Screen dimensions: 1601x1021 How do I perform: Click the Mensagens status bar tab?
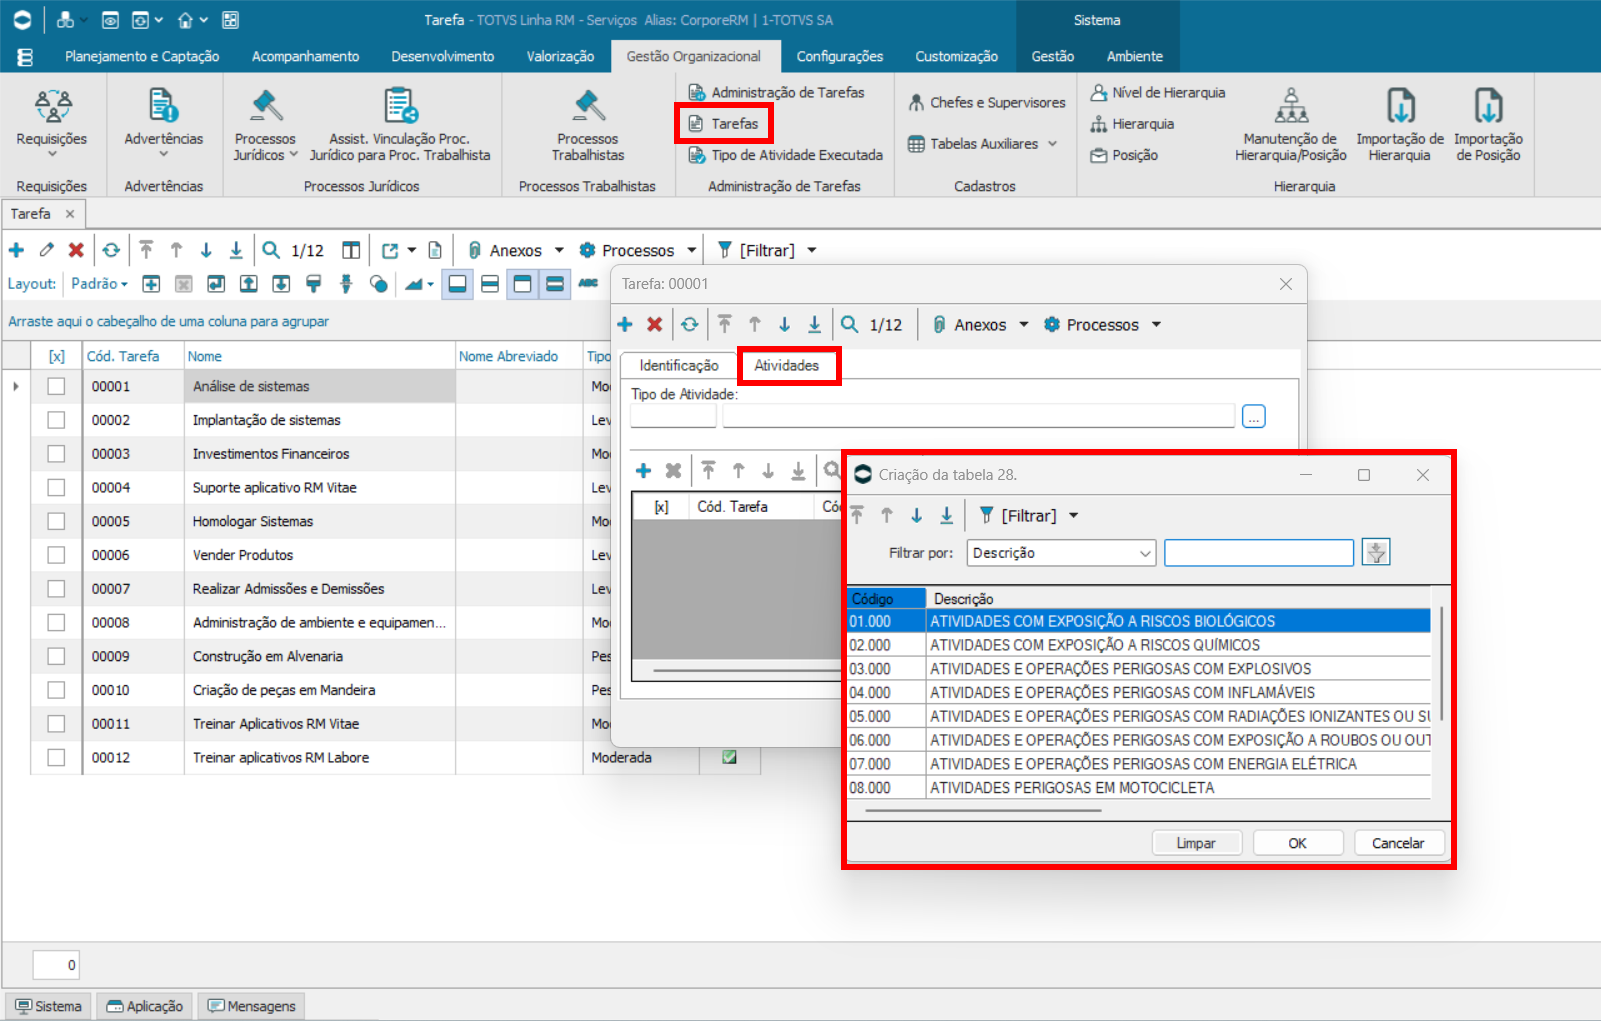point(252,1006)
